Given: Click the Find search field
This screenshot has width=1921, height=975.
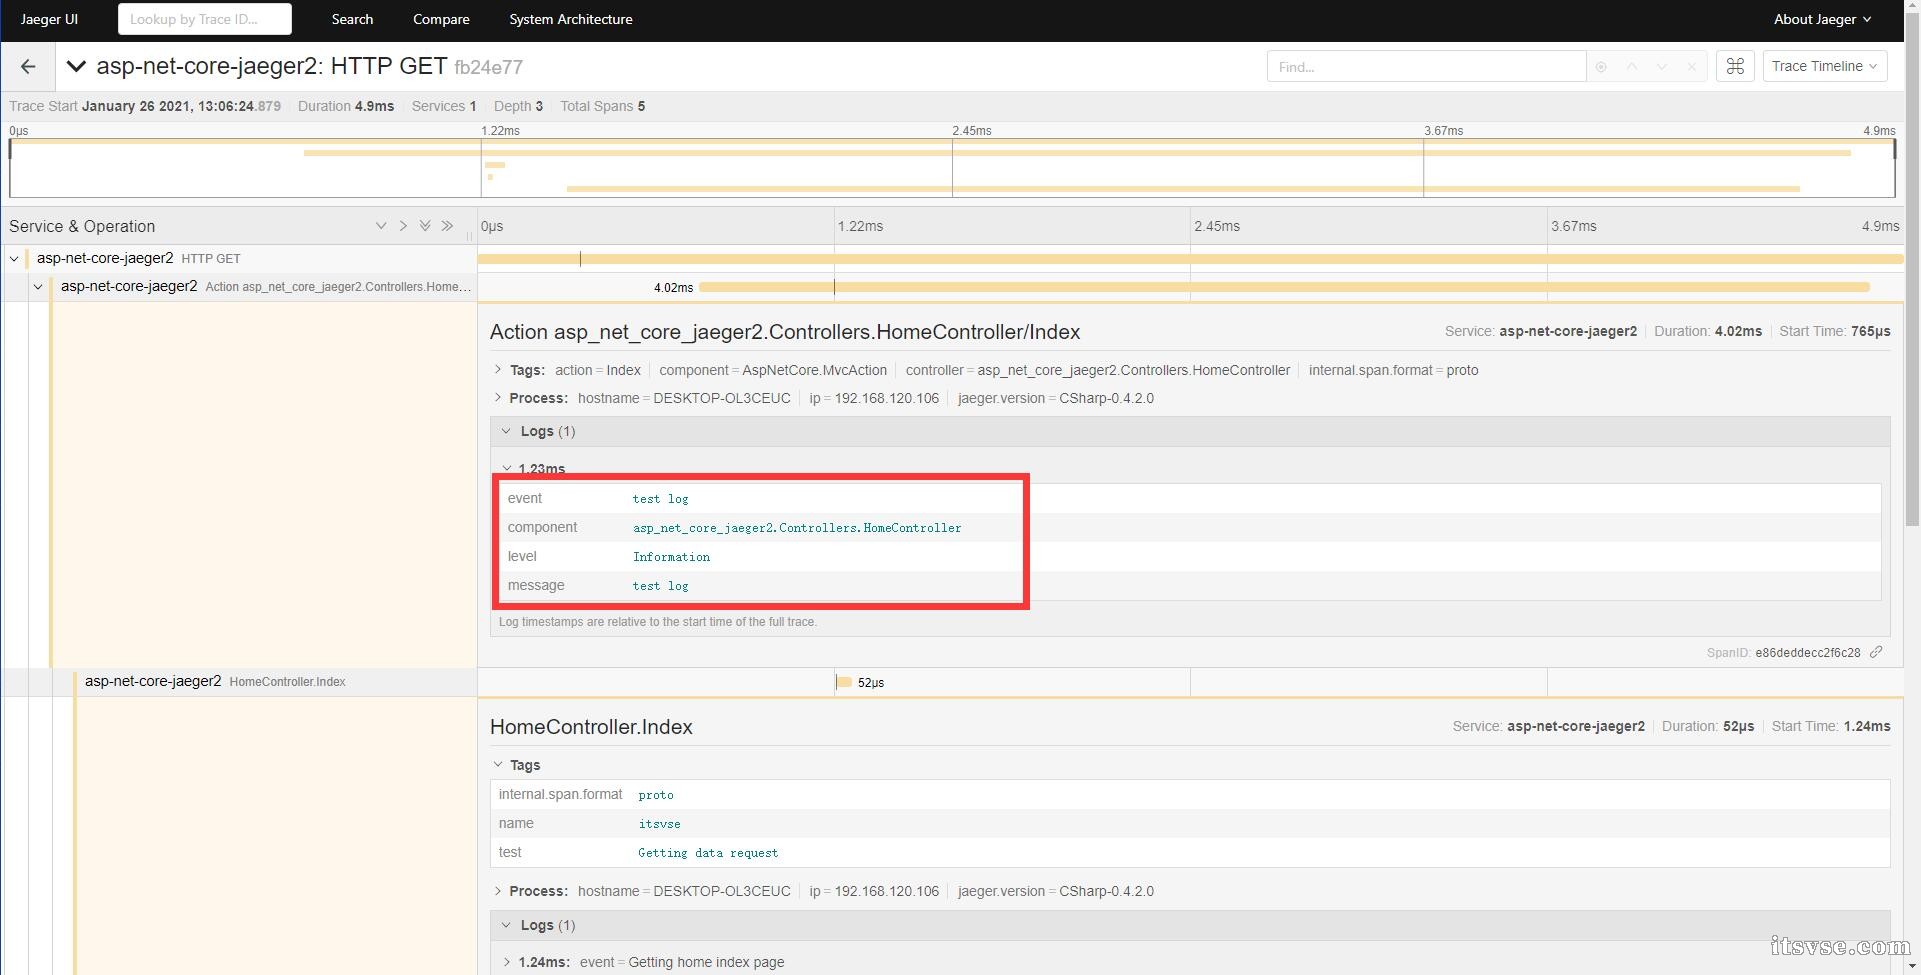Looking at the screenshot, I should click(1426, 67).
